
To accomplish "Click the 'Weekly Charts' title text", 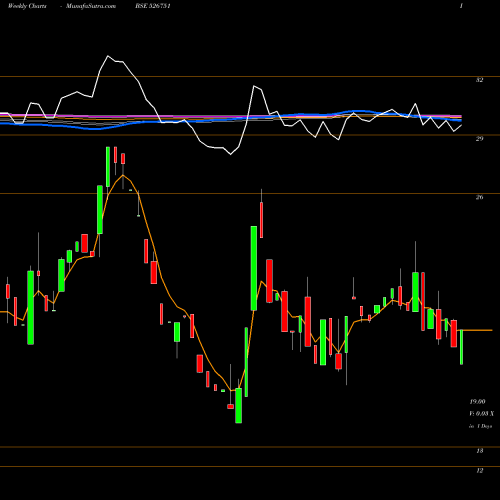I will pos(27,6).
